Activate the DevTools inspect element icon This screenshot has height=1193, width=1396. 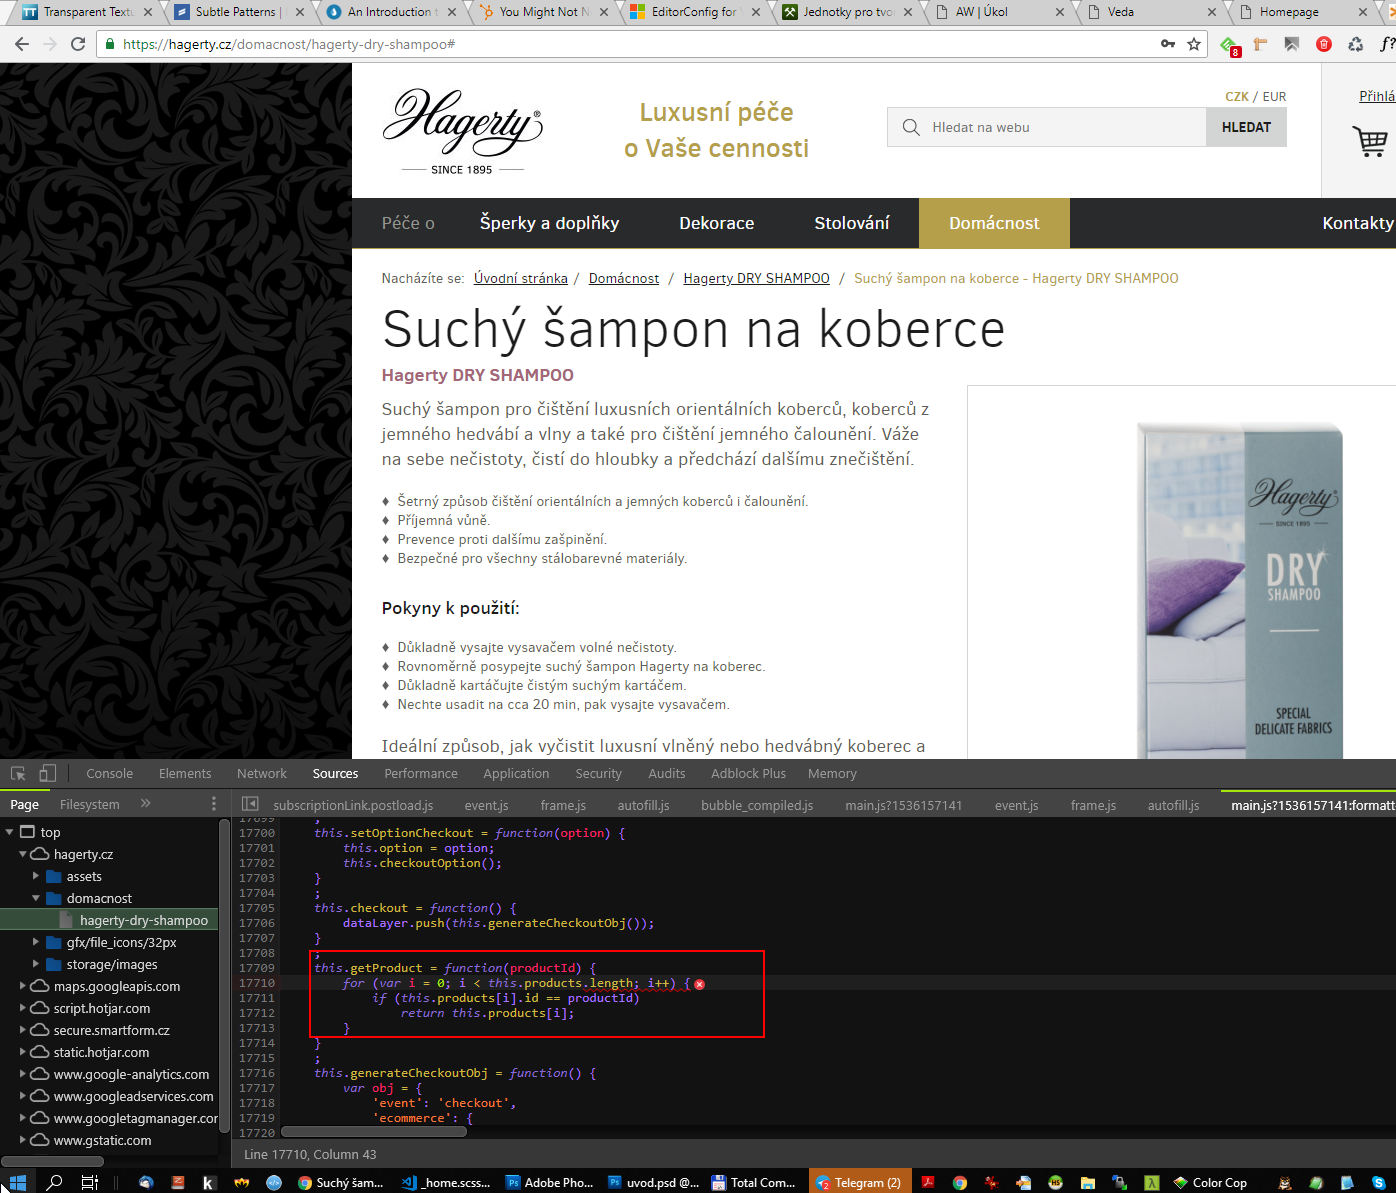click(18, 773)
